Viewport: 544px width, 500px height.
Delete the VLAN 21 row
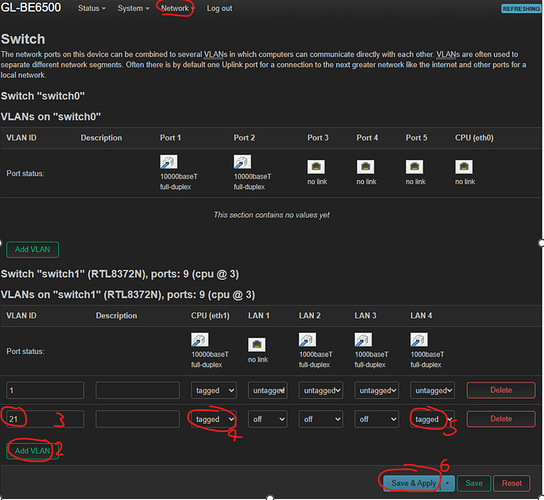tap(501, 419)
